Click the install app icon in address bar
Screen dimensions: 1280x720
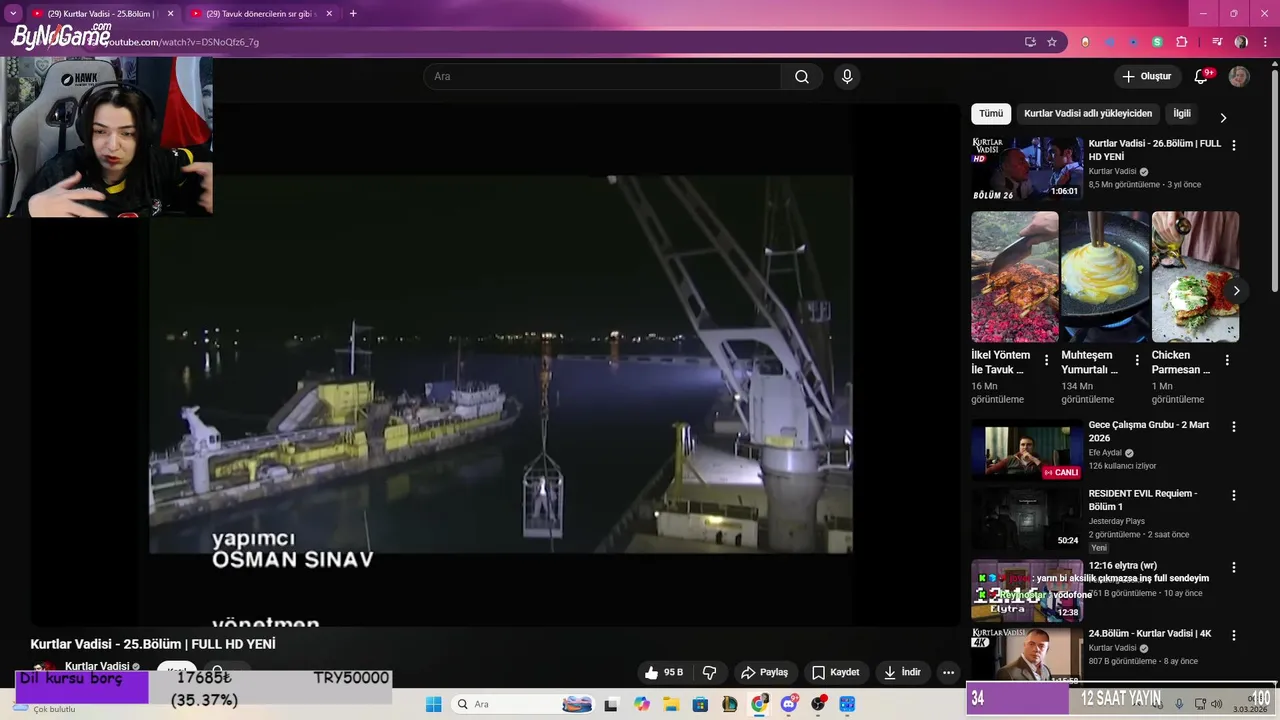pyautogui.click(x=1030, y=42)
